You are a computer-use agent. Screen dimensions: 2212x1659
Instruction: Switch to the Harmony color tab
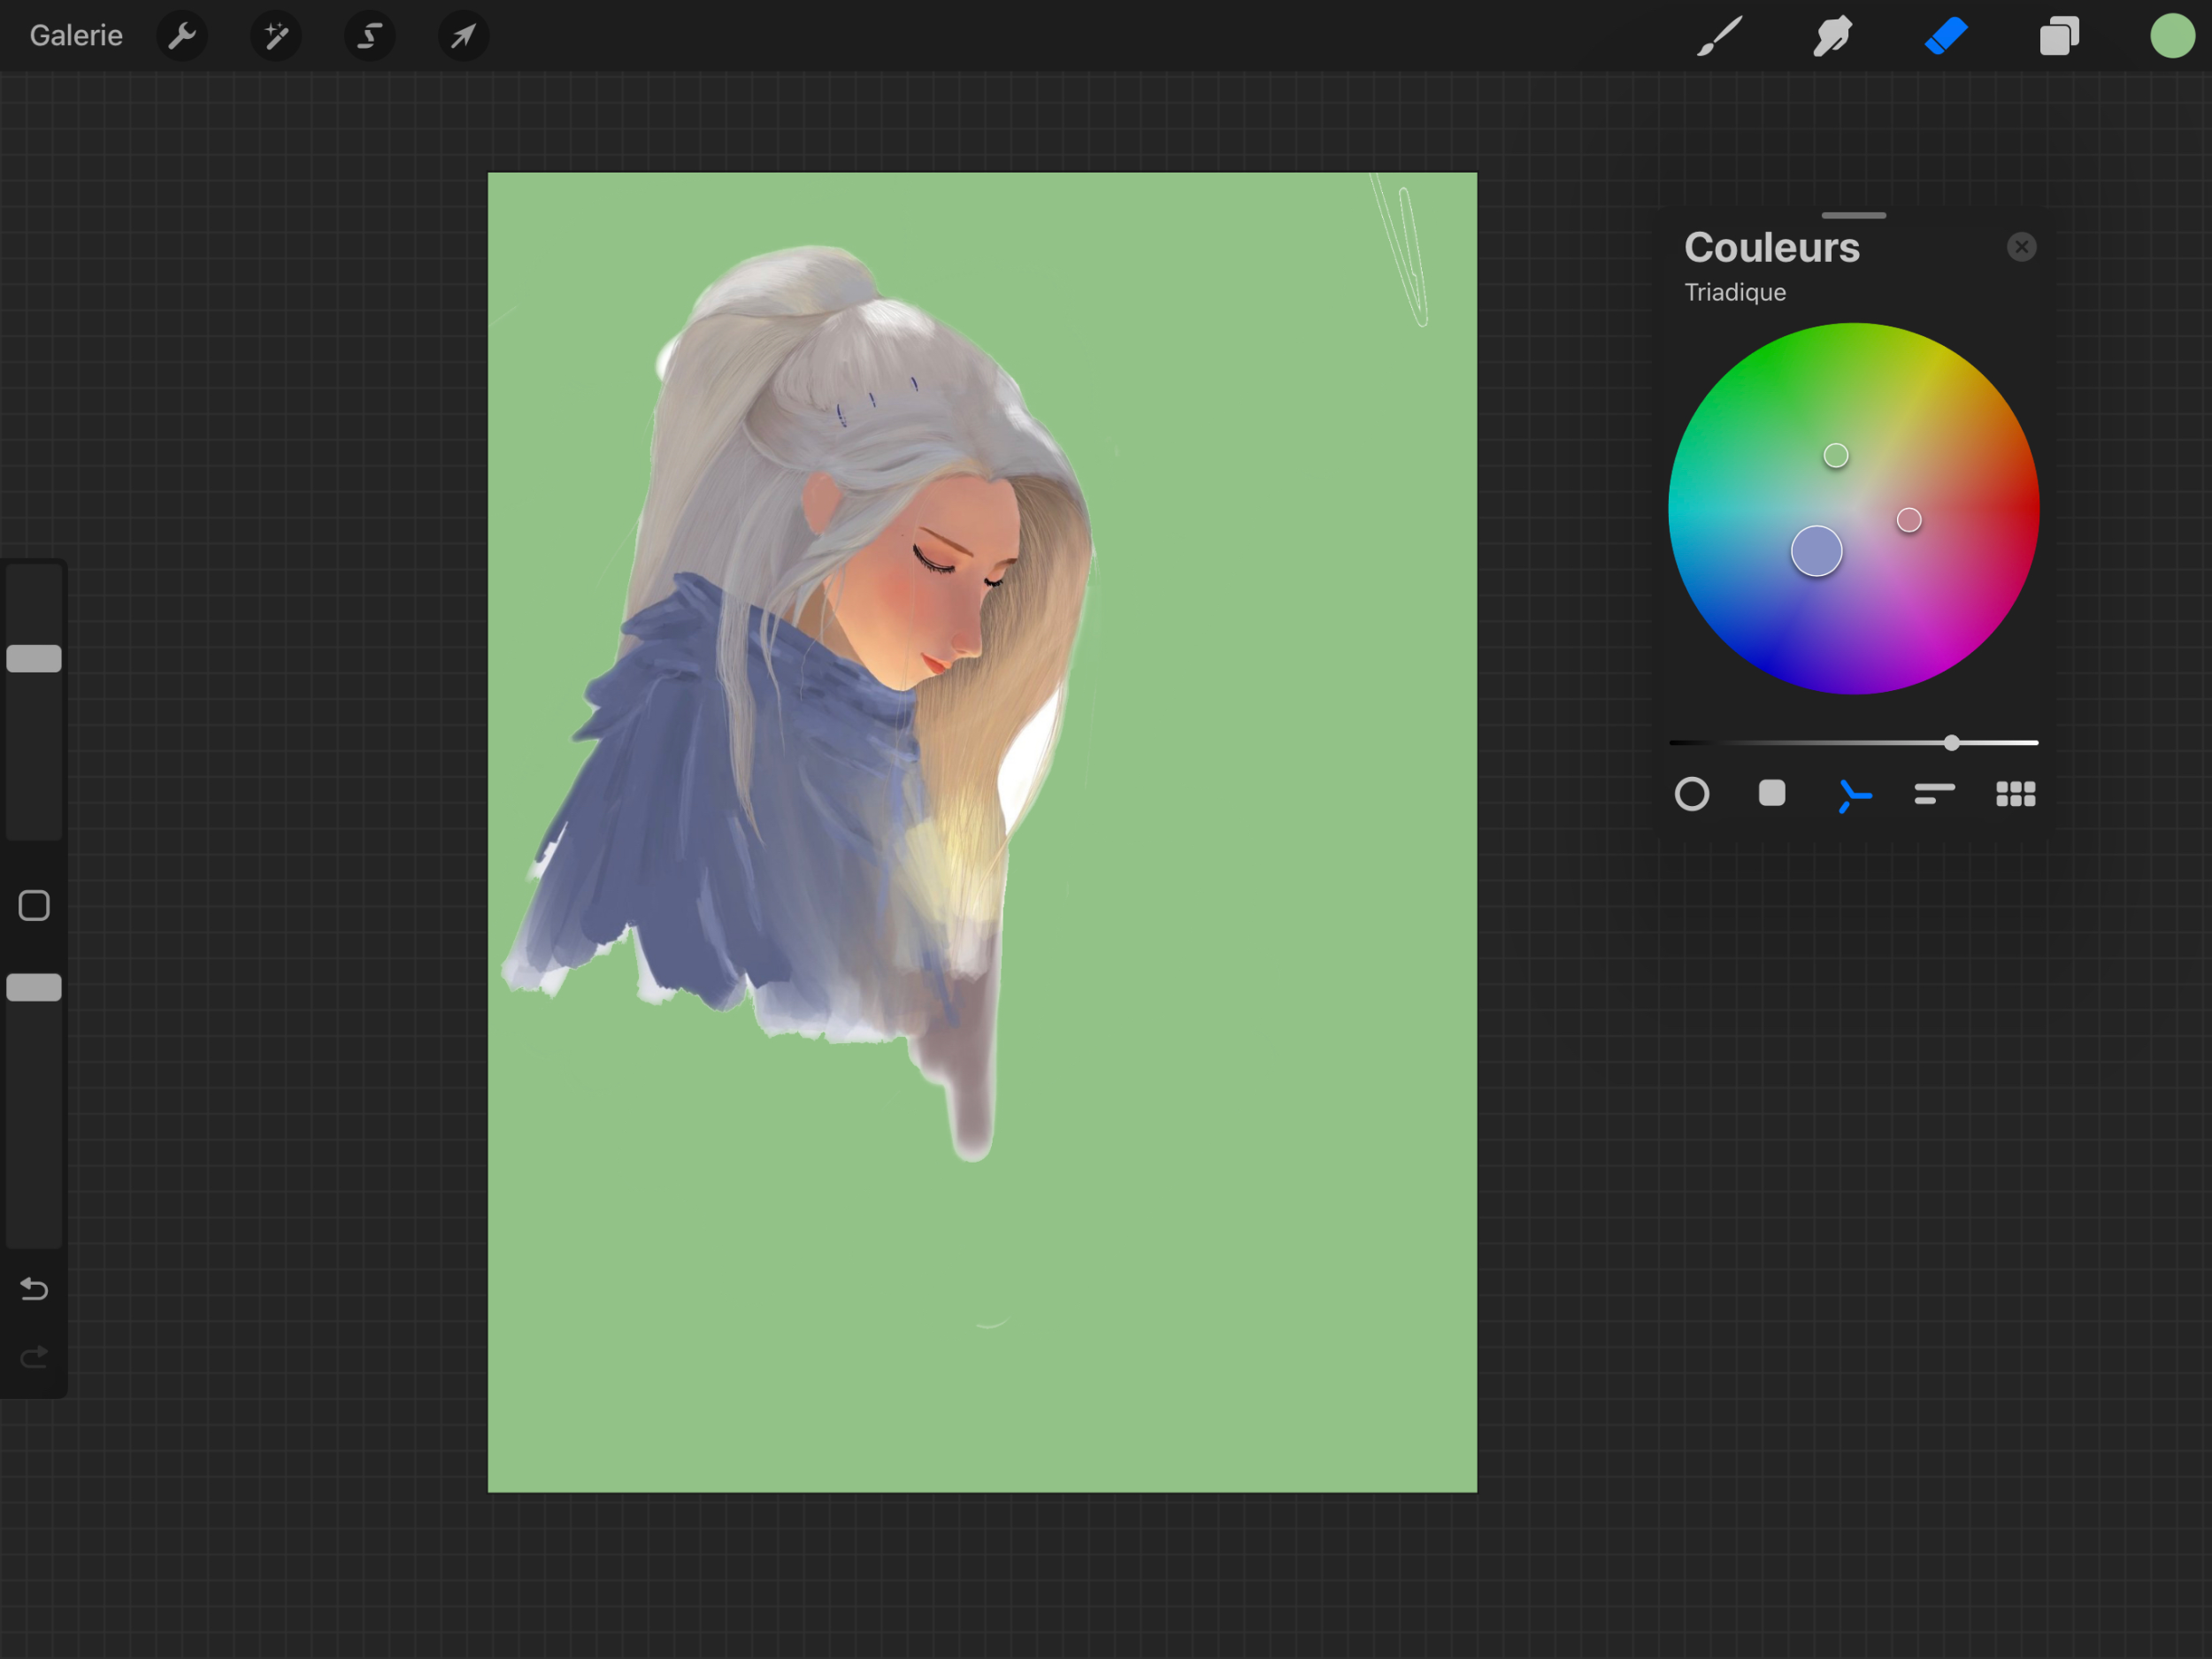(x=1853, y=795)
